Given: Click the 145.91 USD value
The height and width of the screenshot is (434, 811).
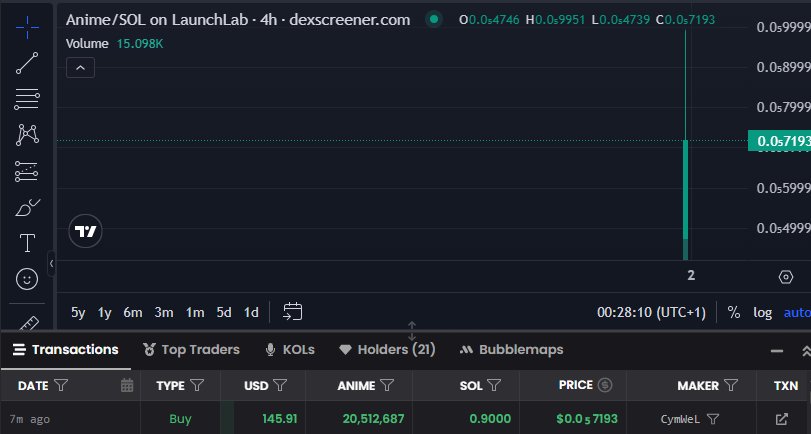Looking at the screenshot, I should (280, 419).
